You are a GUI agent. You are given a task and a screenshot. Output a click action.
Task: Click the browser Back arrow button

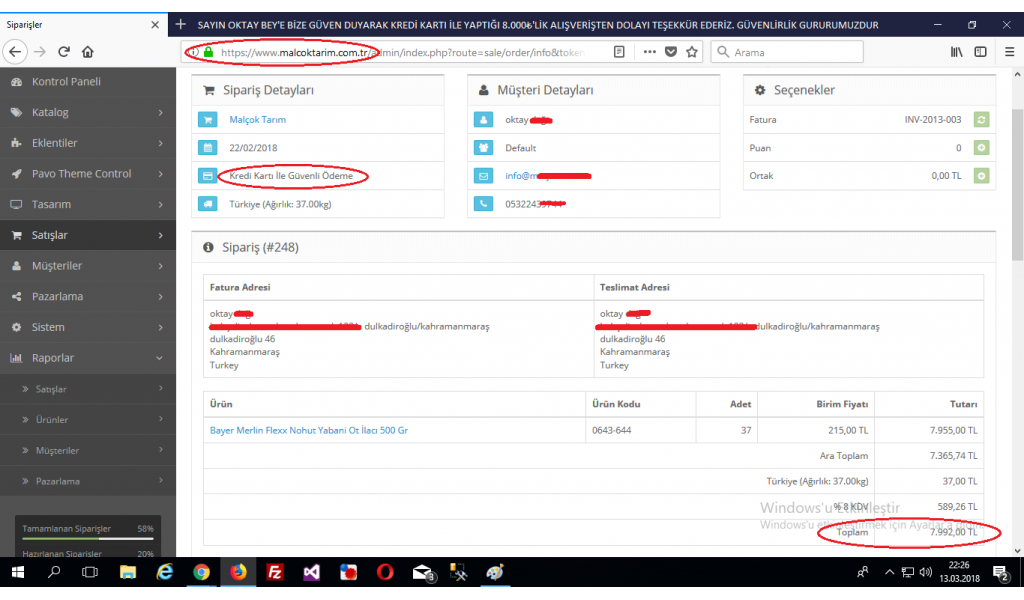coord(15,52)
